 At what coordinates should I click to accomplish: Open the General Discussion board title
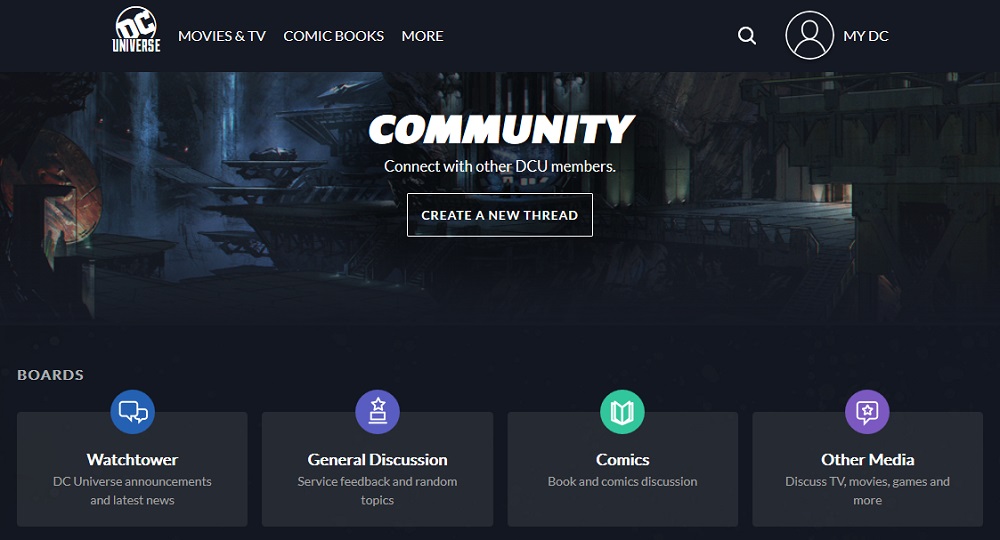point(378,460)
